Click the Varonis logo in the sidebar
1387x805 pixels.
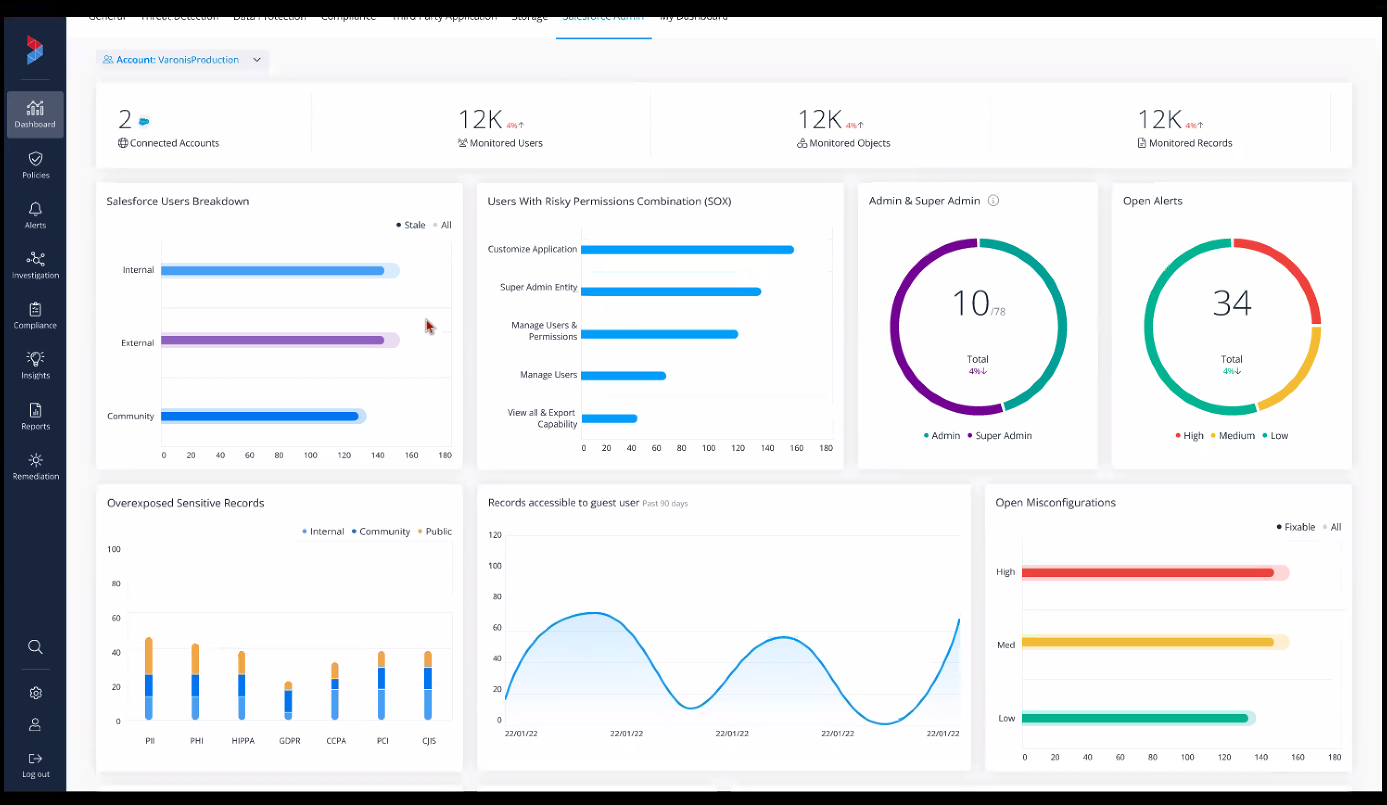[35, 49]
